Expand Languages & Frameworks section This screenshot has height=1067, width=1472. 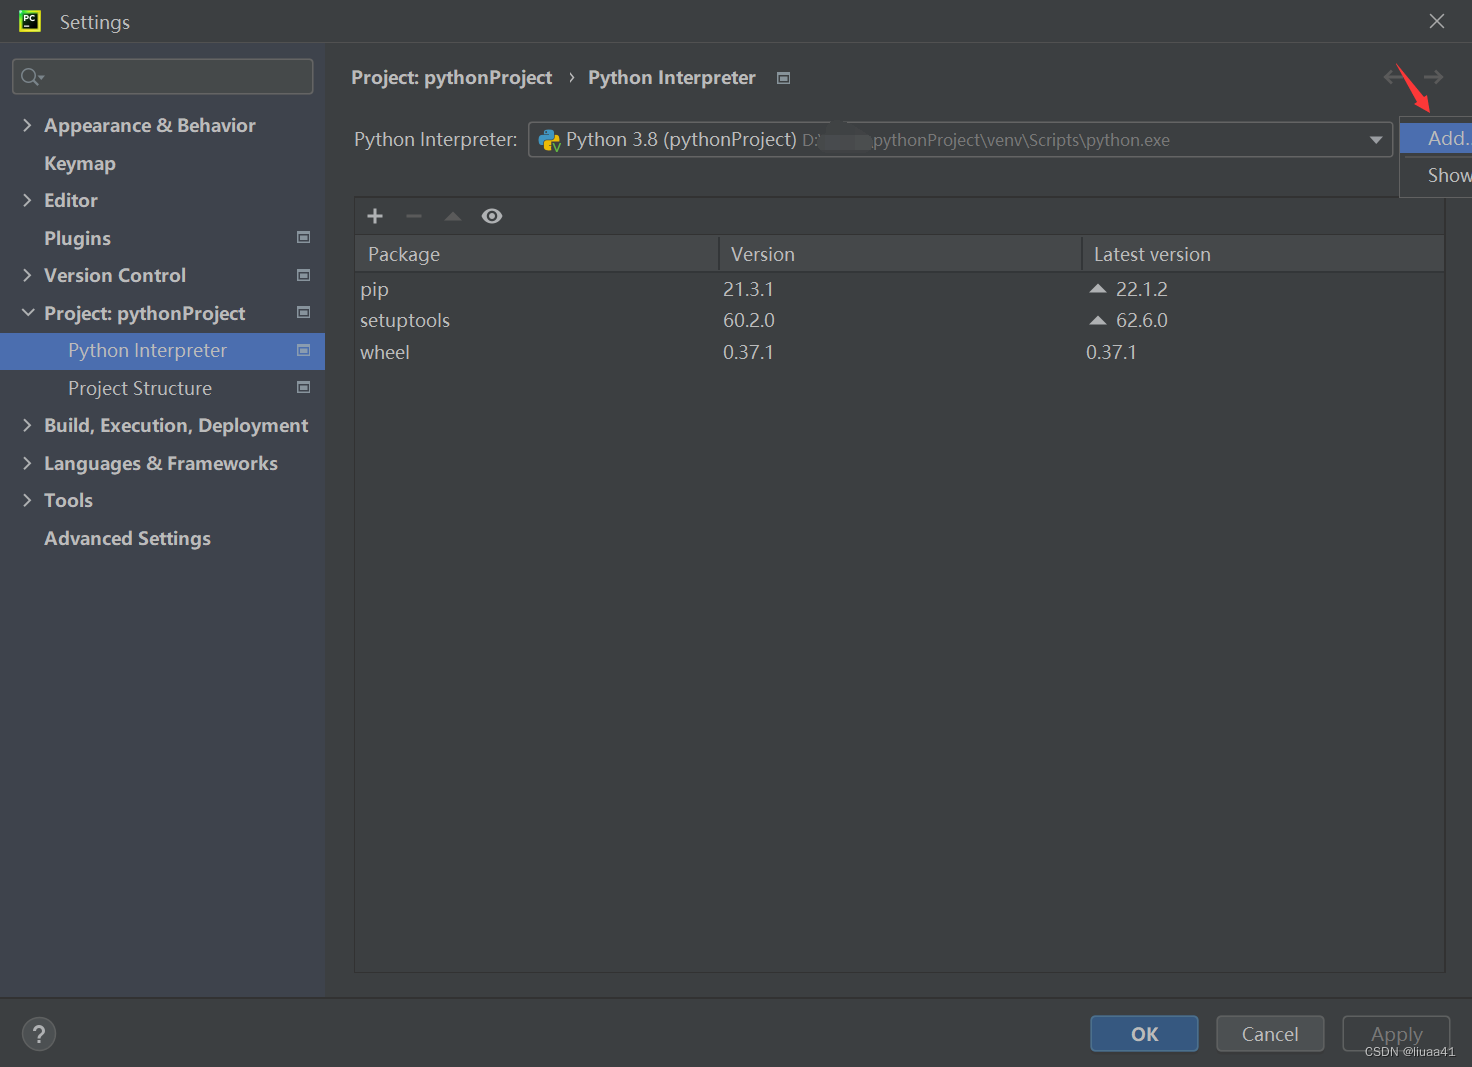coord(27,463)
